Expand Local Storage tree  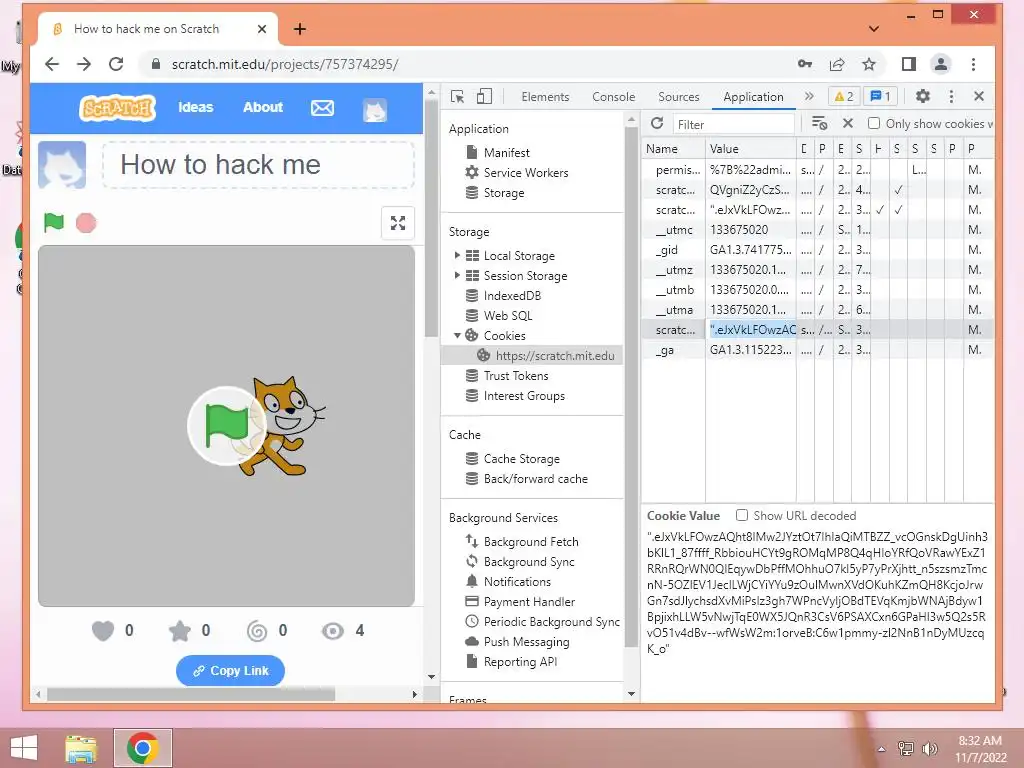457,255
